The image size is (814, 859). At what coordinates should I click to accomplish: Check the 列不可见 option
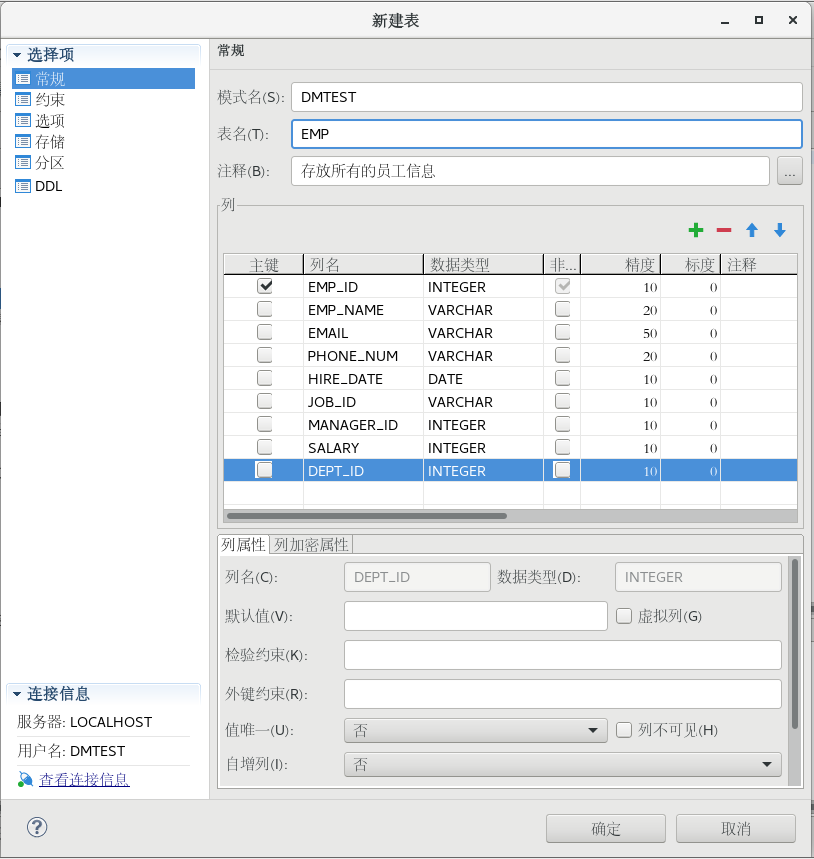point(624,730)
